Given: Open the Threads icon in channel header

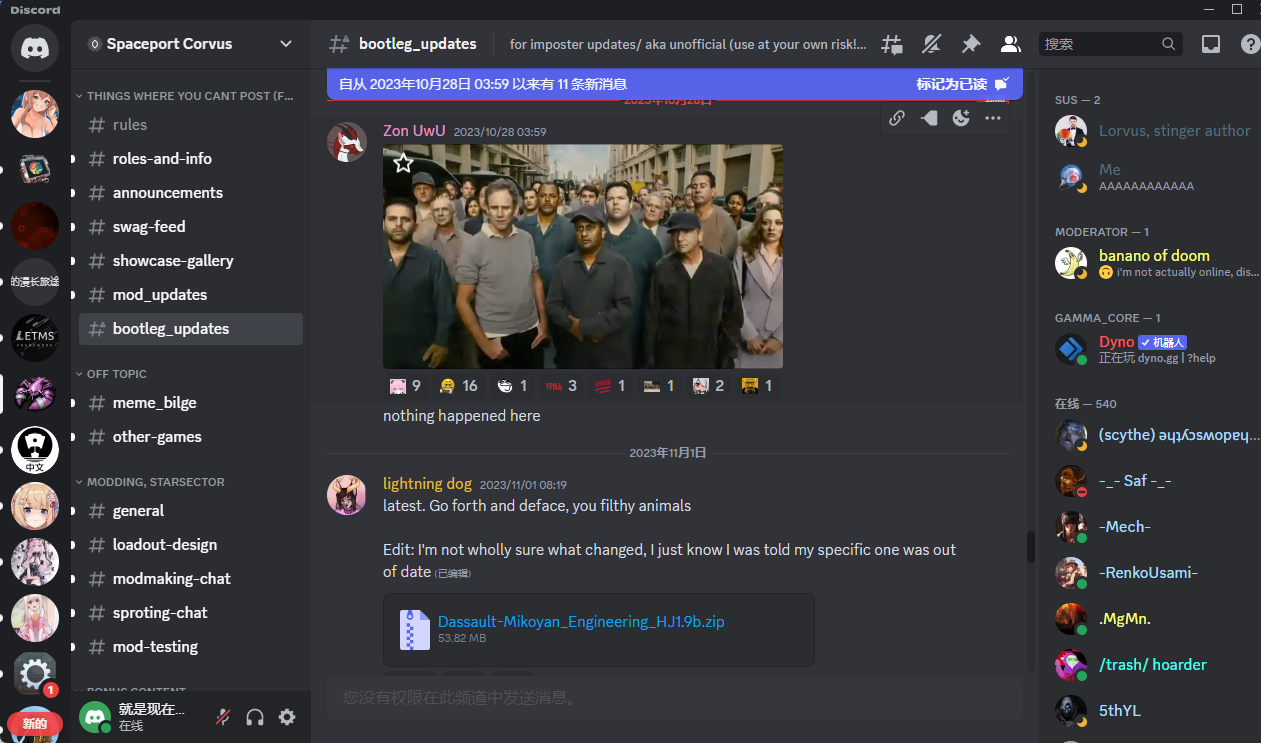Looking at the screenshot, I should click(891, 44).
